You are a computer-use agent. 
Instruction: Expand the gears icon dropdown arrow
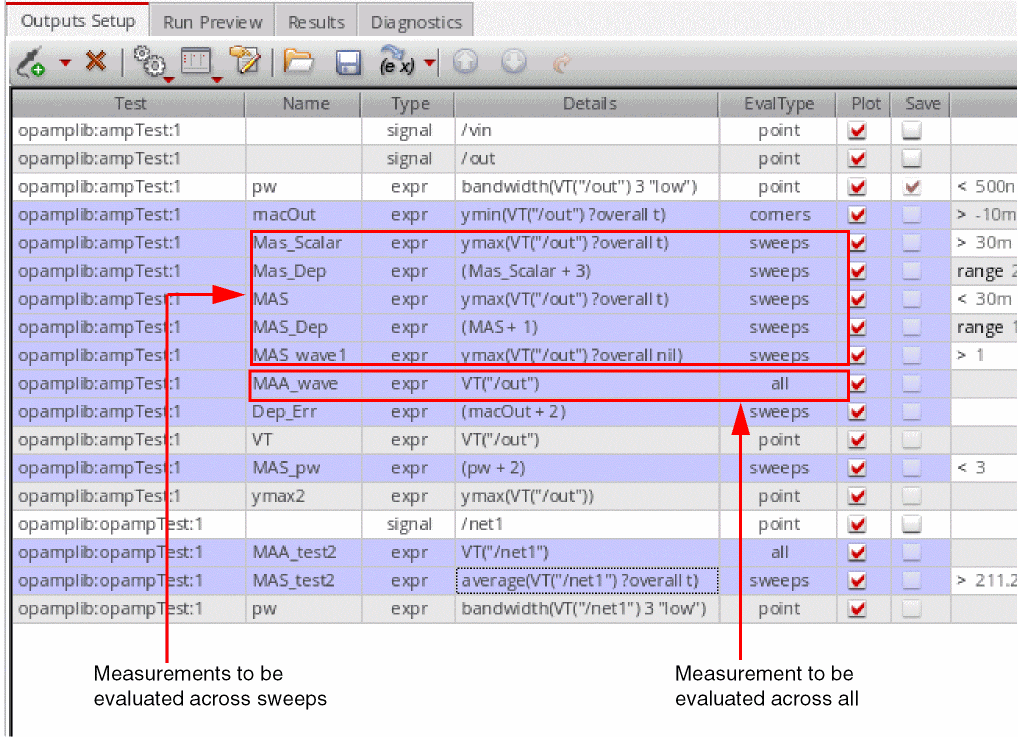pos(169,80)
